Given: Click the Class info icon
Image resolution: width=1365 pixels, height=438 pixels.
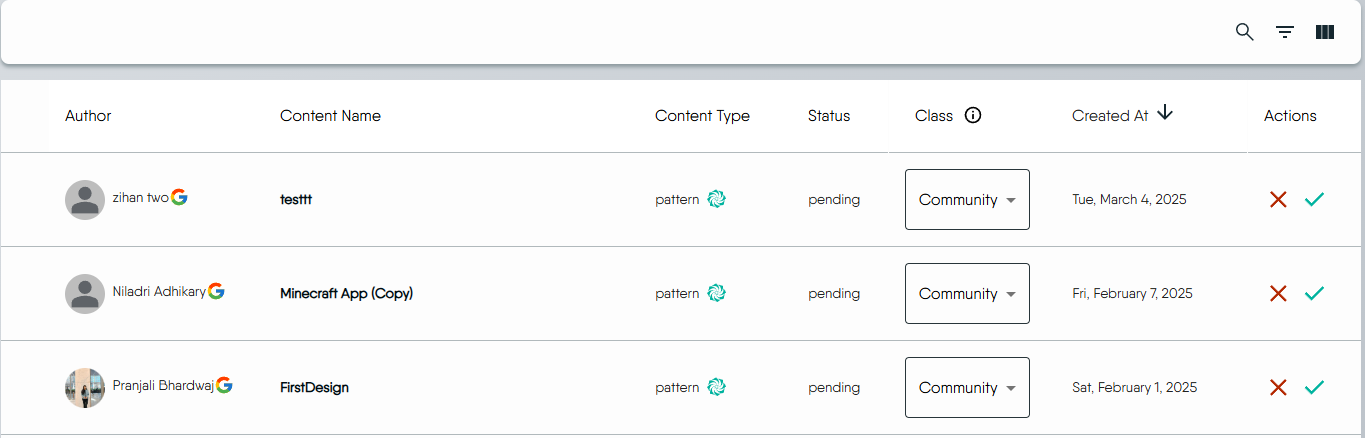Looking at the screenshot, I should (973, 115).
